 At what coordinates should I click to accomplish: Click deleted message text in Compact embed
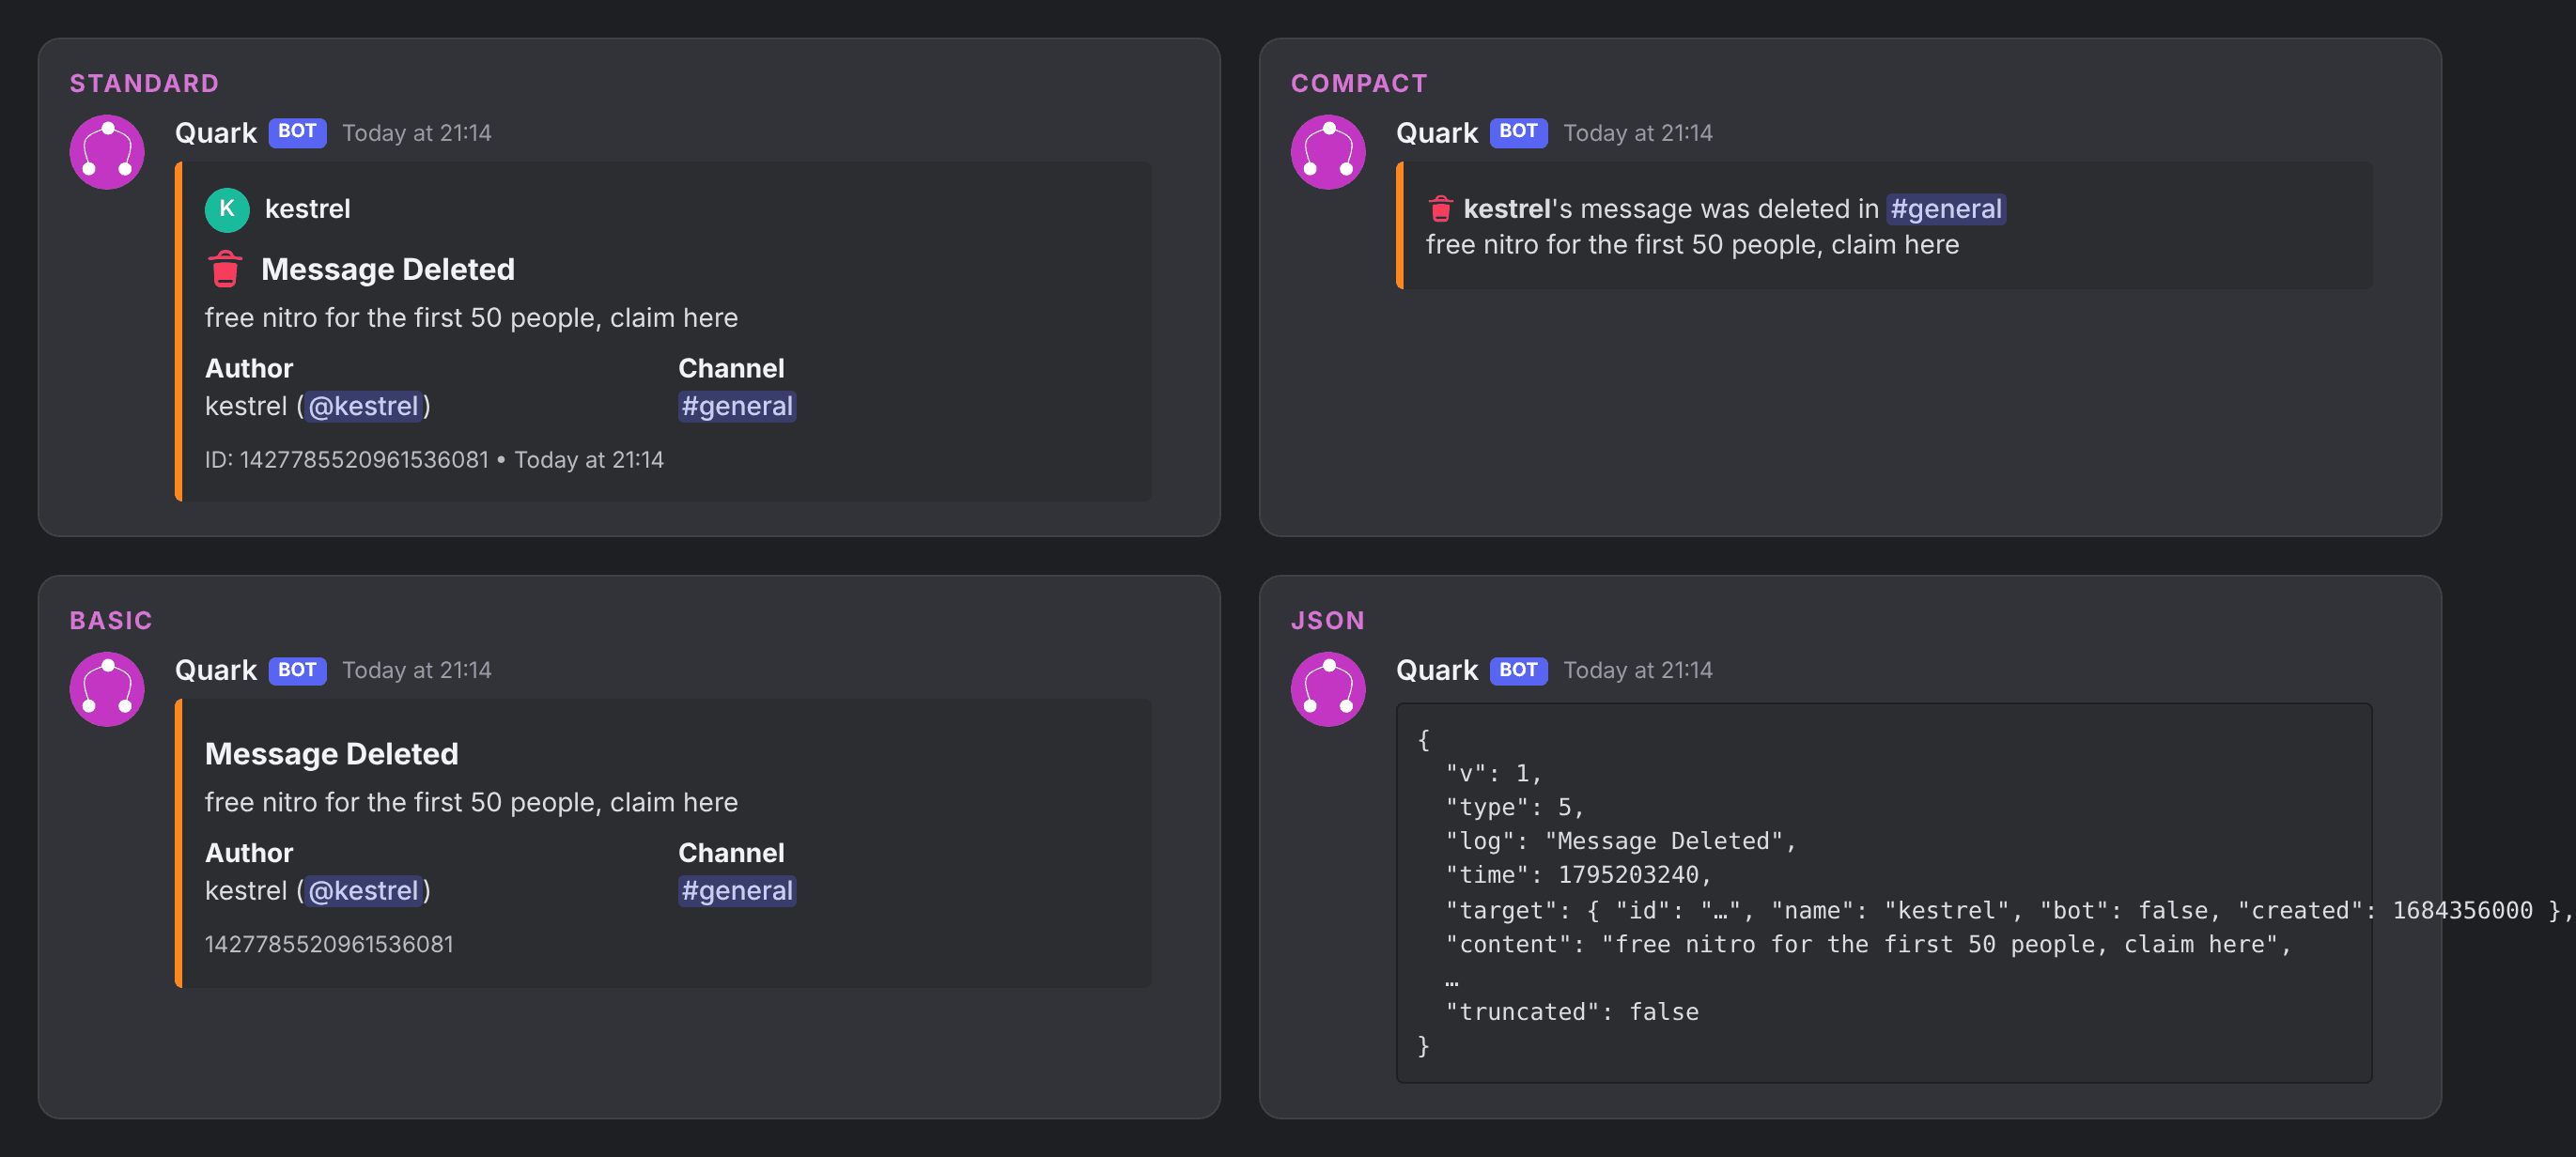[x=1692, y=245]
